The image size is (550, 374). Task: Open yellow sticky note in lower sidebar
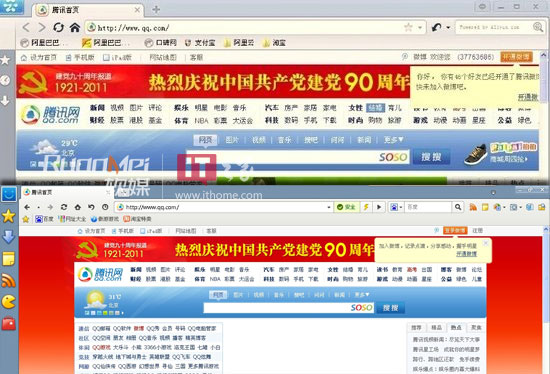click(x=8, y=259)
